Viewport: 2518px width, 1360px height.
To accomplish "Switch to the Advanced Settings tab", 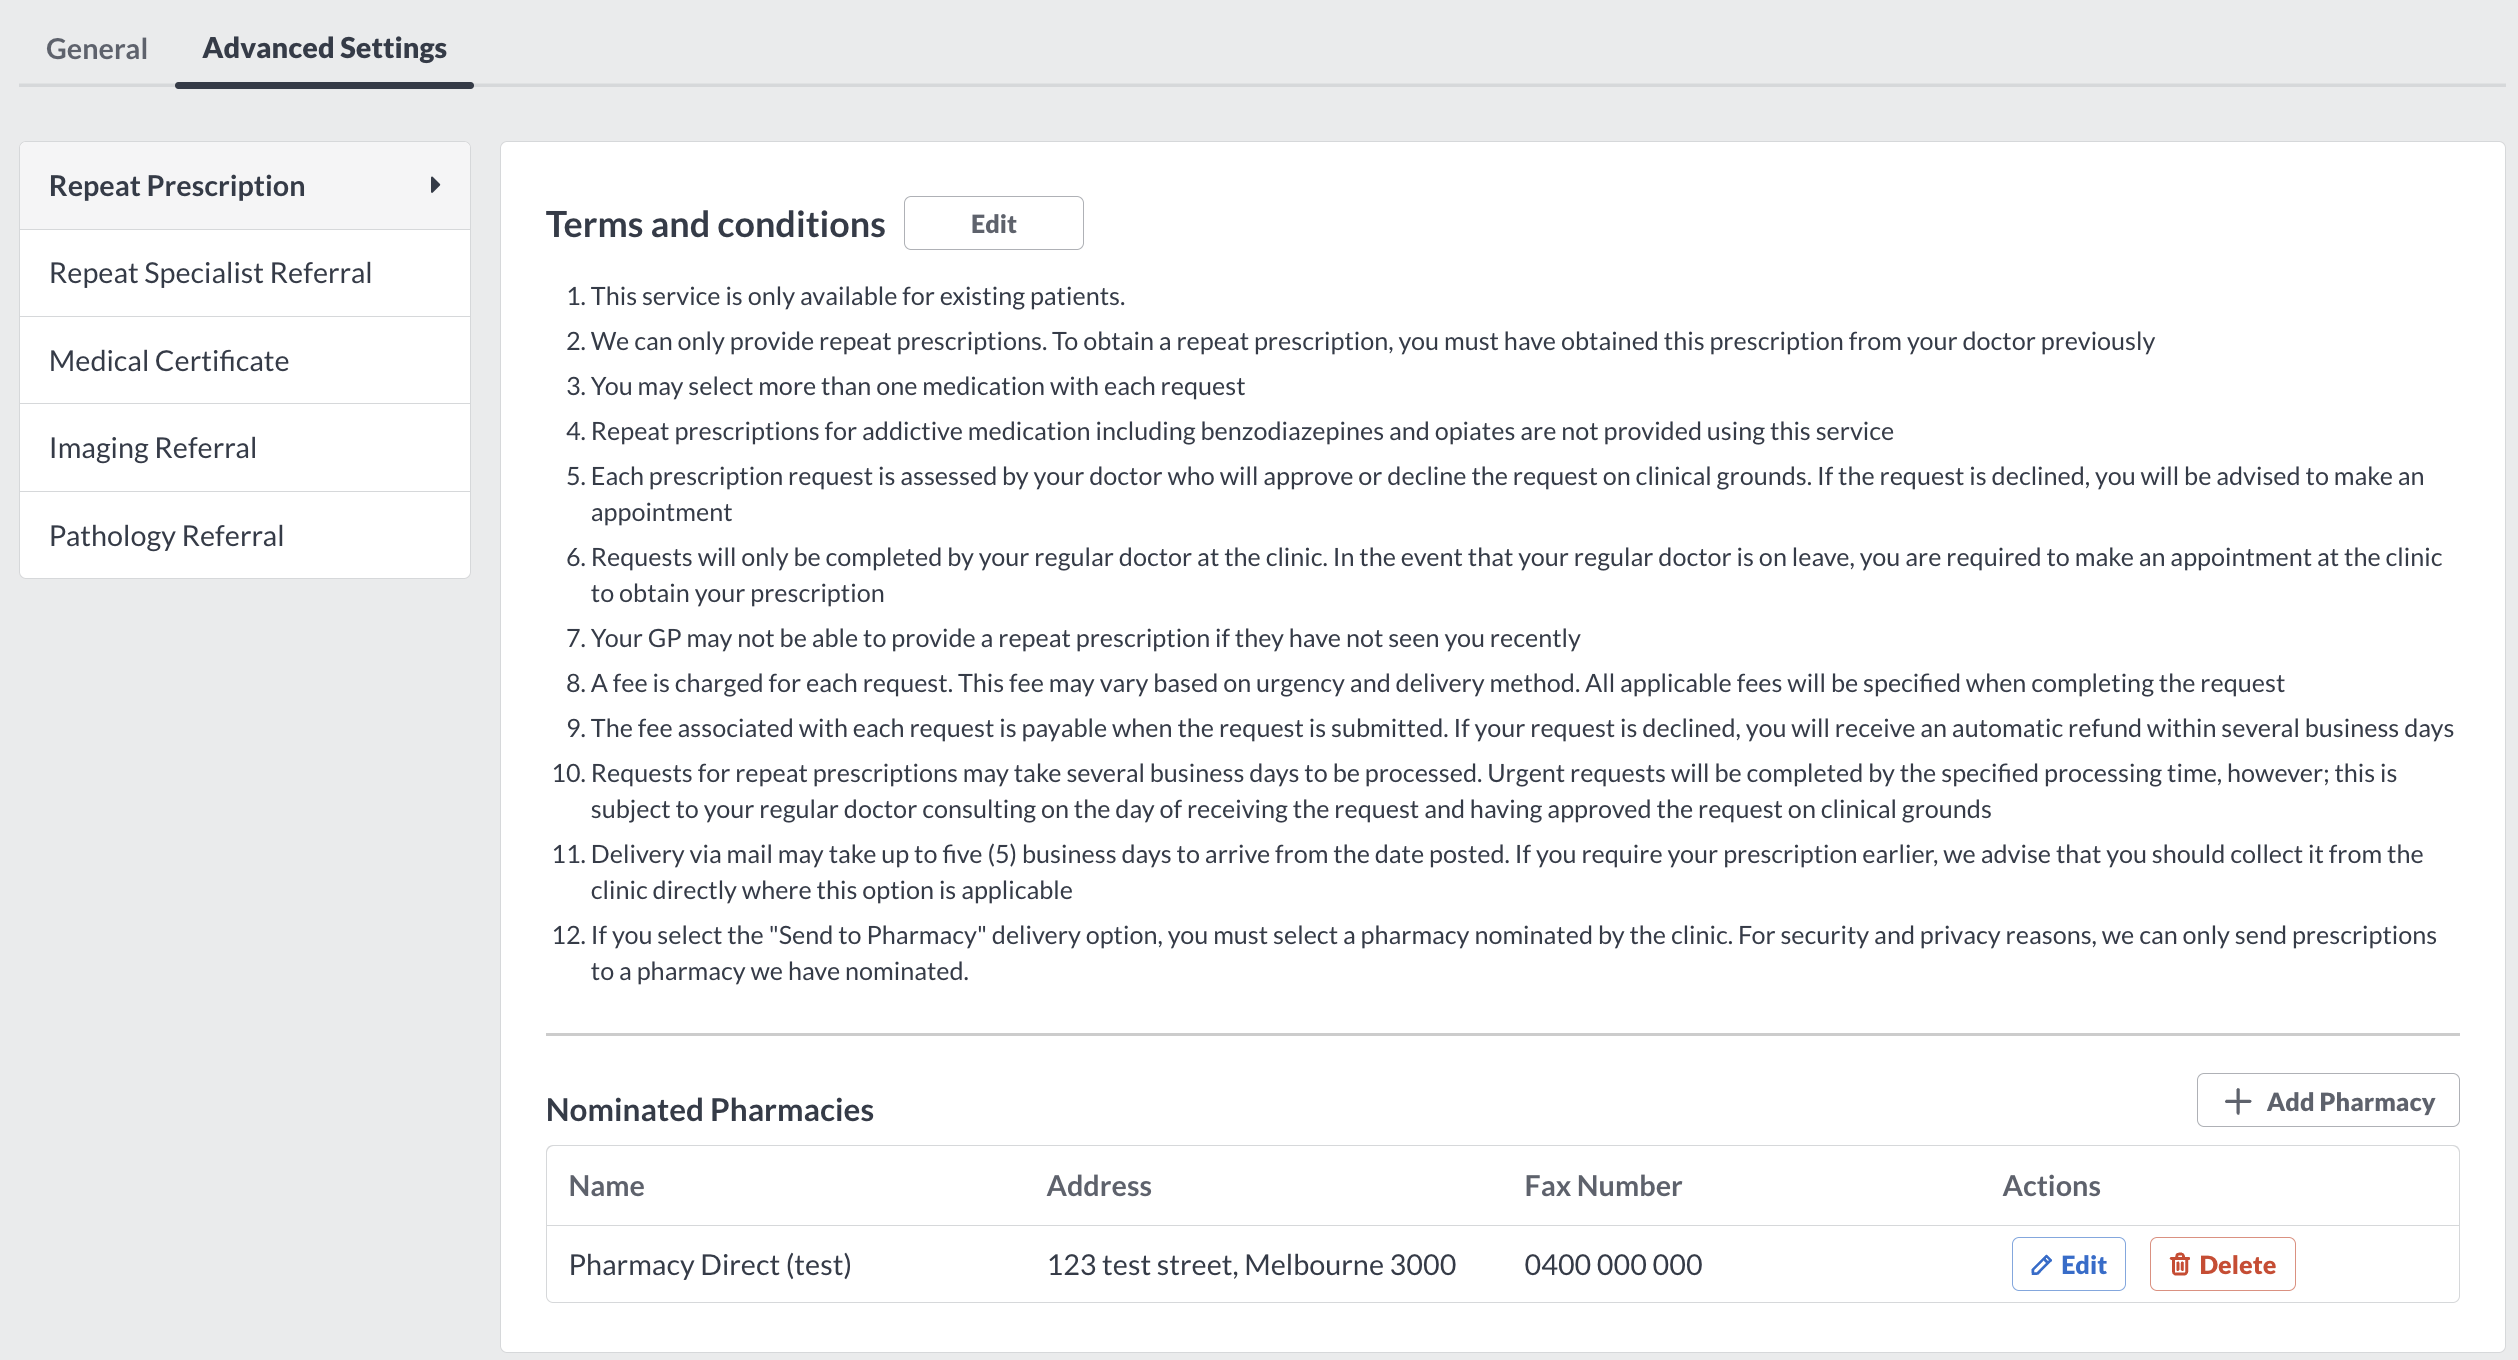I will pos(324,47).
